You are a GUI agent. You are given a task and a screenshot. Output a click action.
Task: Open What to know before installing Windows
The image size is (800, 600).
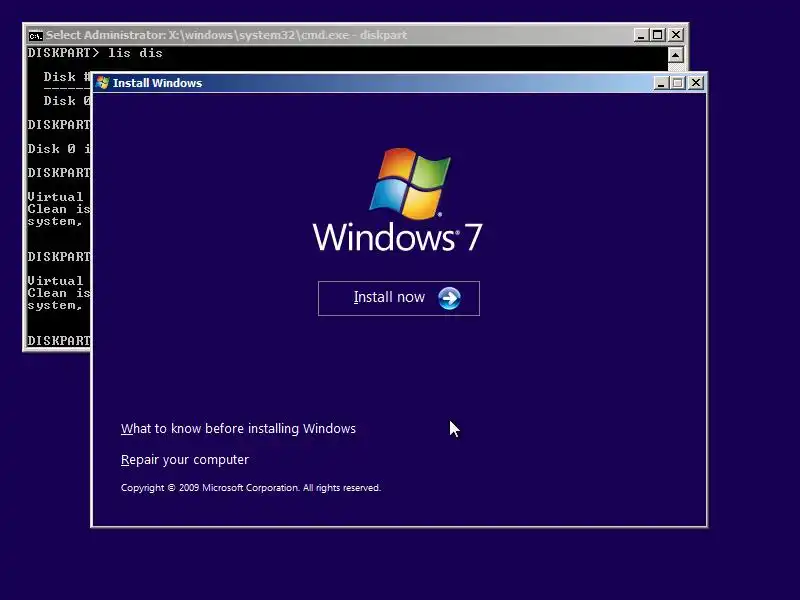point(238,429)
